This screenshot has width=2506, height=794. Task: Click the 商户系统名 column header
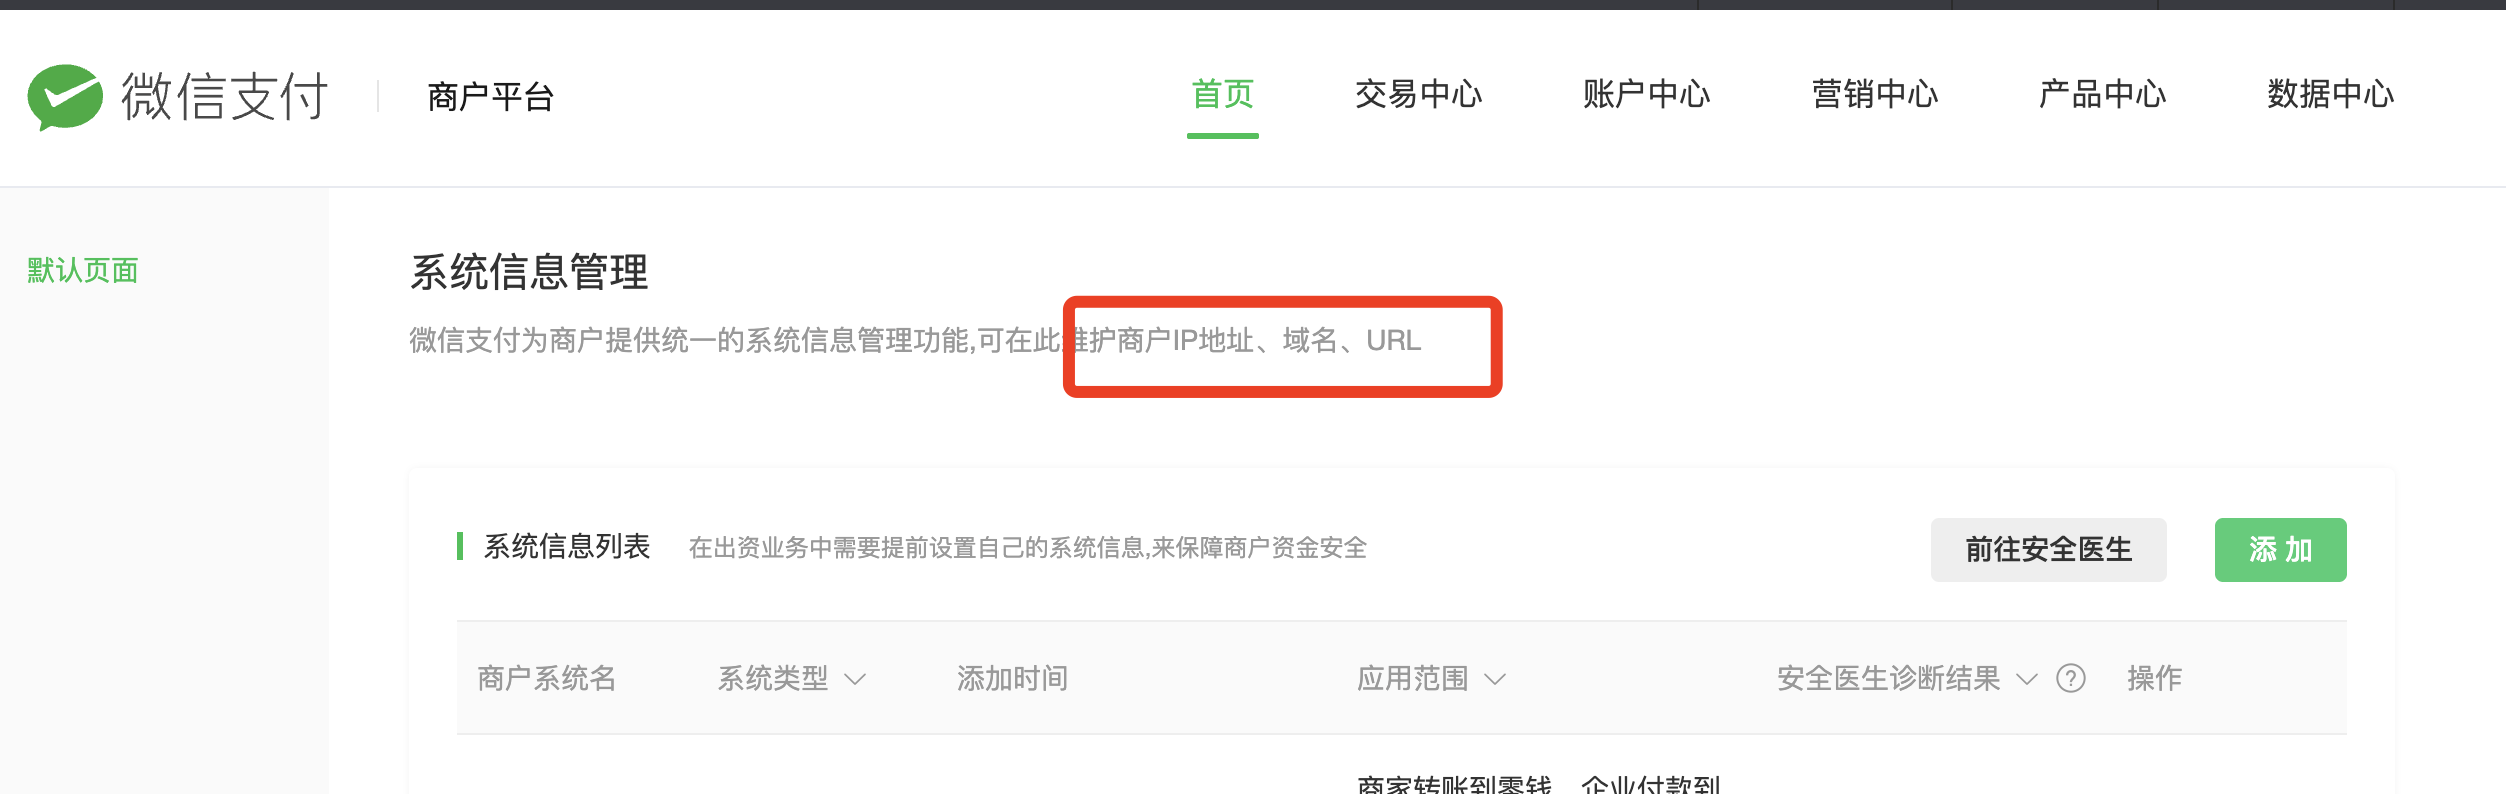click(547, 679)
